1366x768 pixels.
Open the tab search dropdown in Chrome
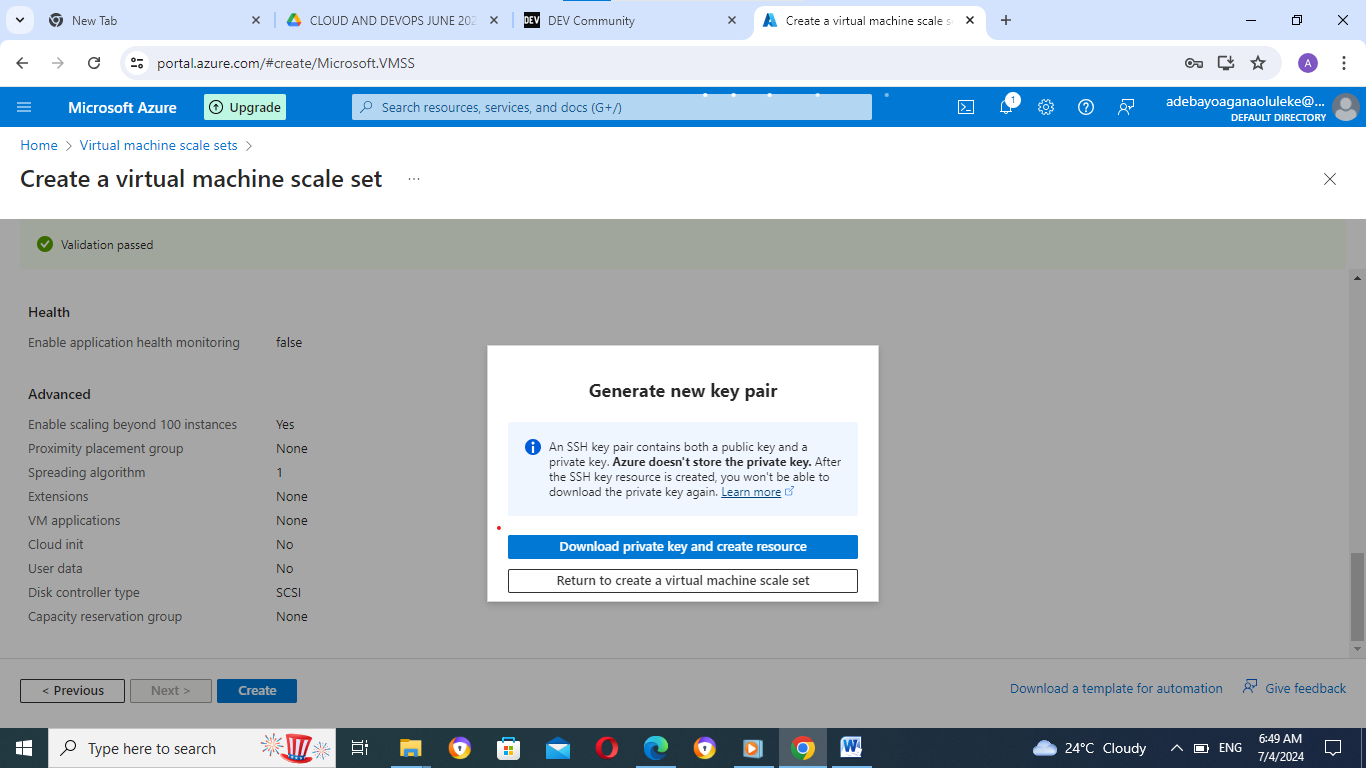click(19, 20)
